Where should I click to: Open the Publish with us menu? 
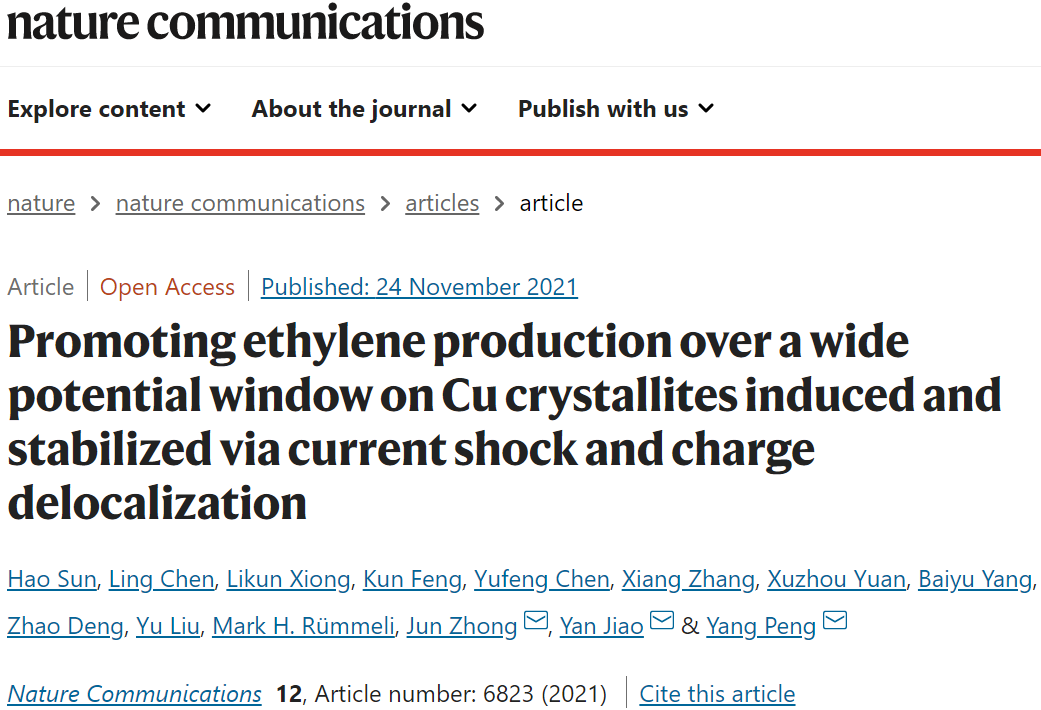pos(615,109)
